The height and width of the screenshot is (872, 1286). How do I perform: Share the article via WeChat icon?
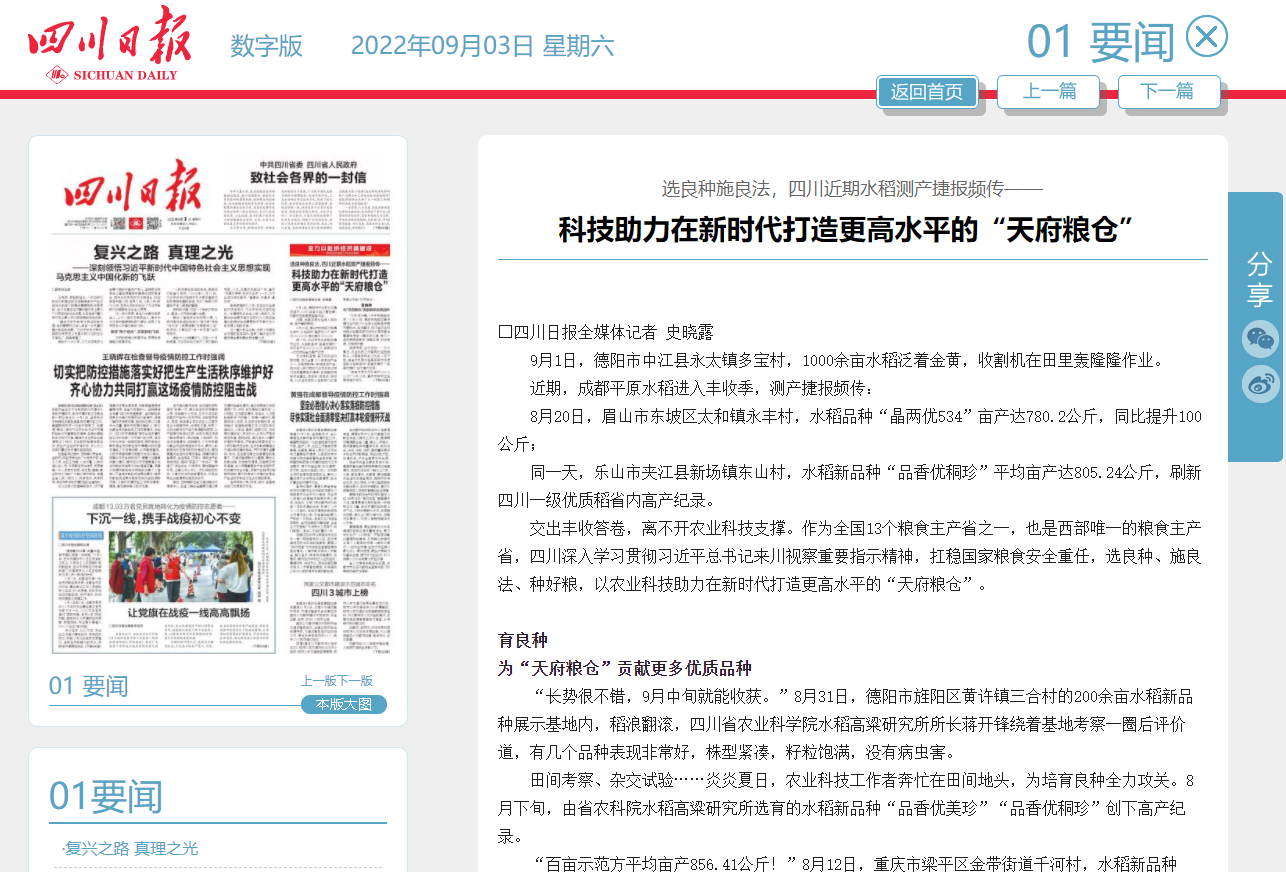1260,339
